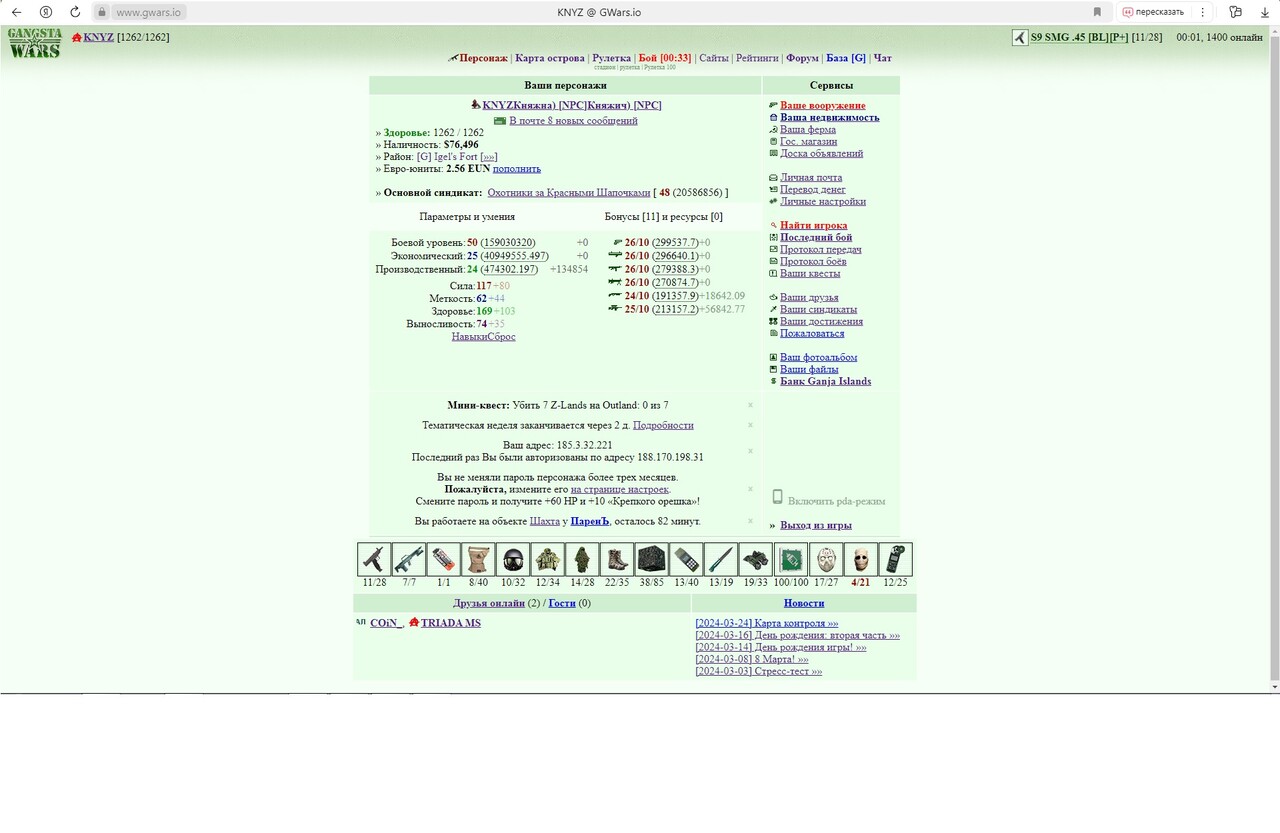Dismiss the Мини-квест notification
The height and width of the screenshot is (833, 1280).
click(x=750, y=405)
